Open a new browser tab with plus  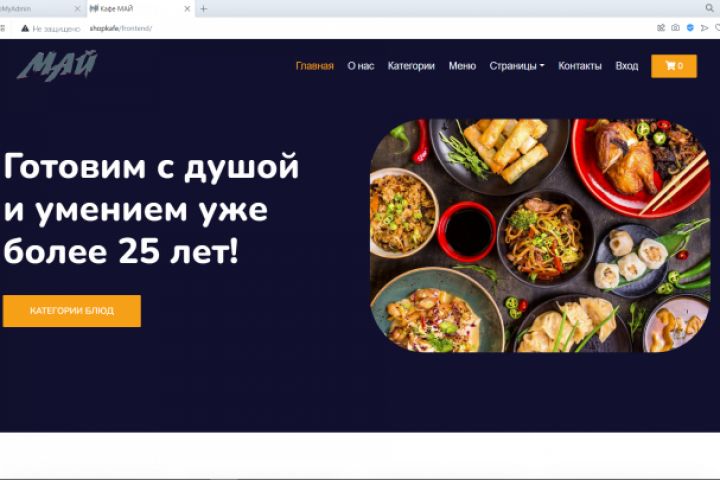pos(203,9)
